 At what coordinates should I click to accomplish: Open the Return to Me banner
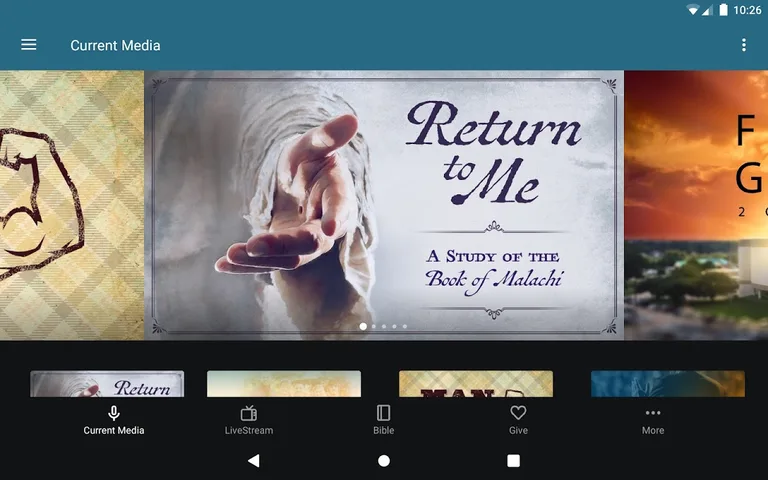pos(384,205)
